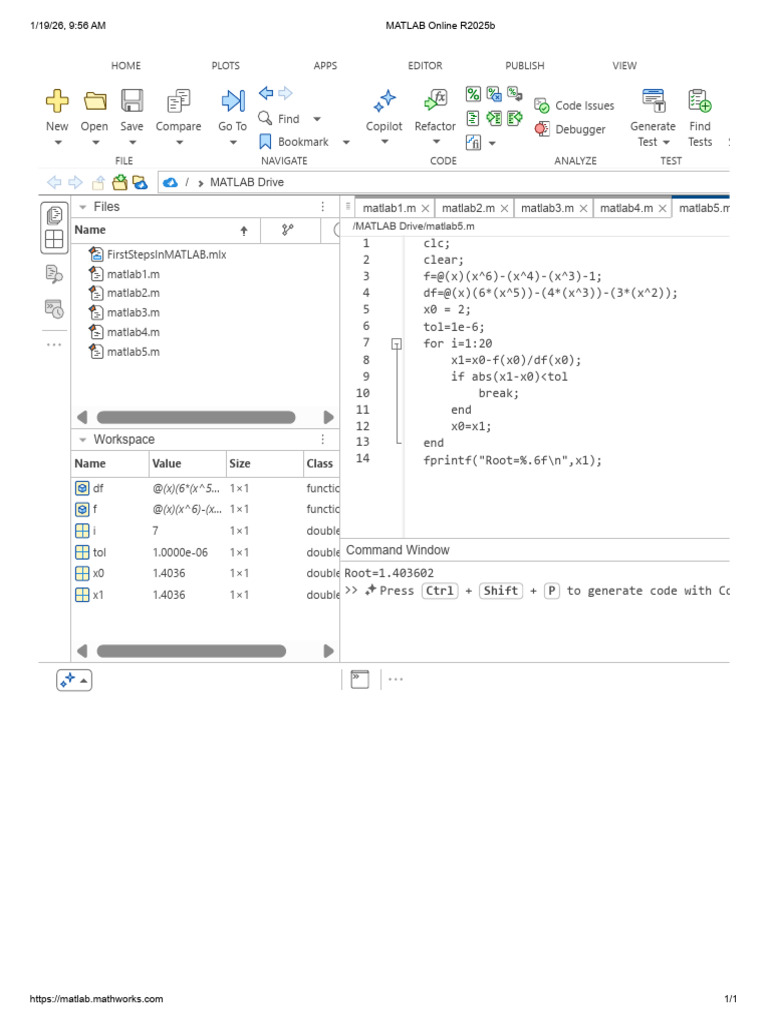The image size is (768, 1024).
Task: Switch to the matlab3.m editor tab
Action: click(x=547, y=208)
